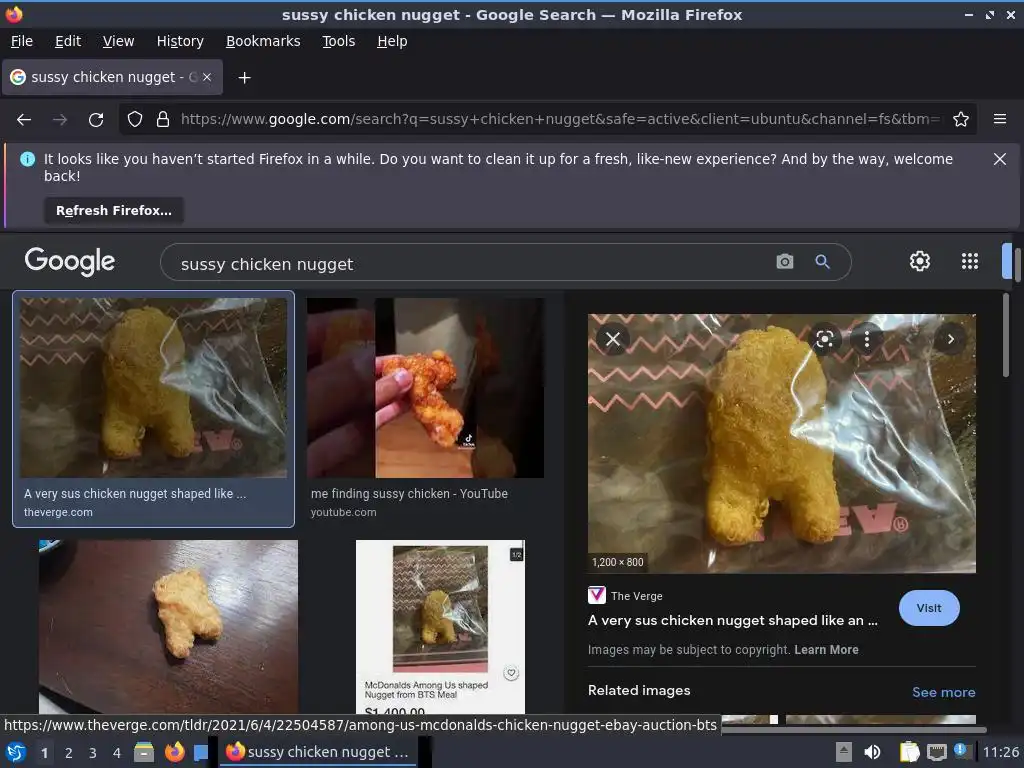Open the Google apps grid
Screen dimensions: 1024x768
(970, 261)
